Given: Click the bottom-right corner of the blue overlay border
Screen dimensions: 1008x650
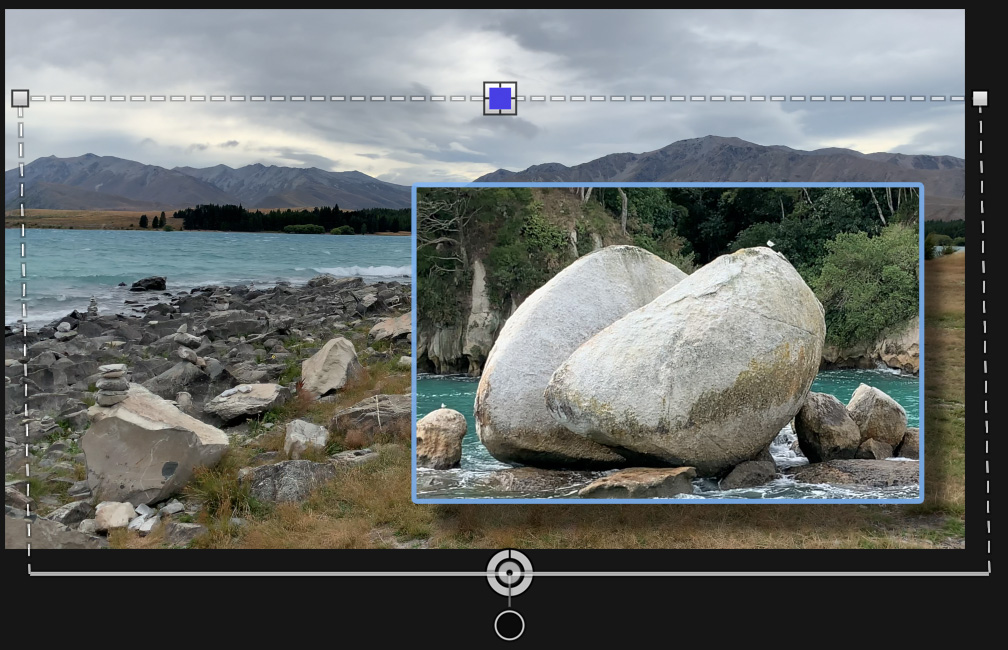Looking at the screenshot, I should coord(921,500).
